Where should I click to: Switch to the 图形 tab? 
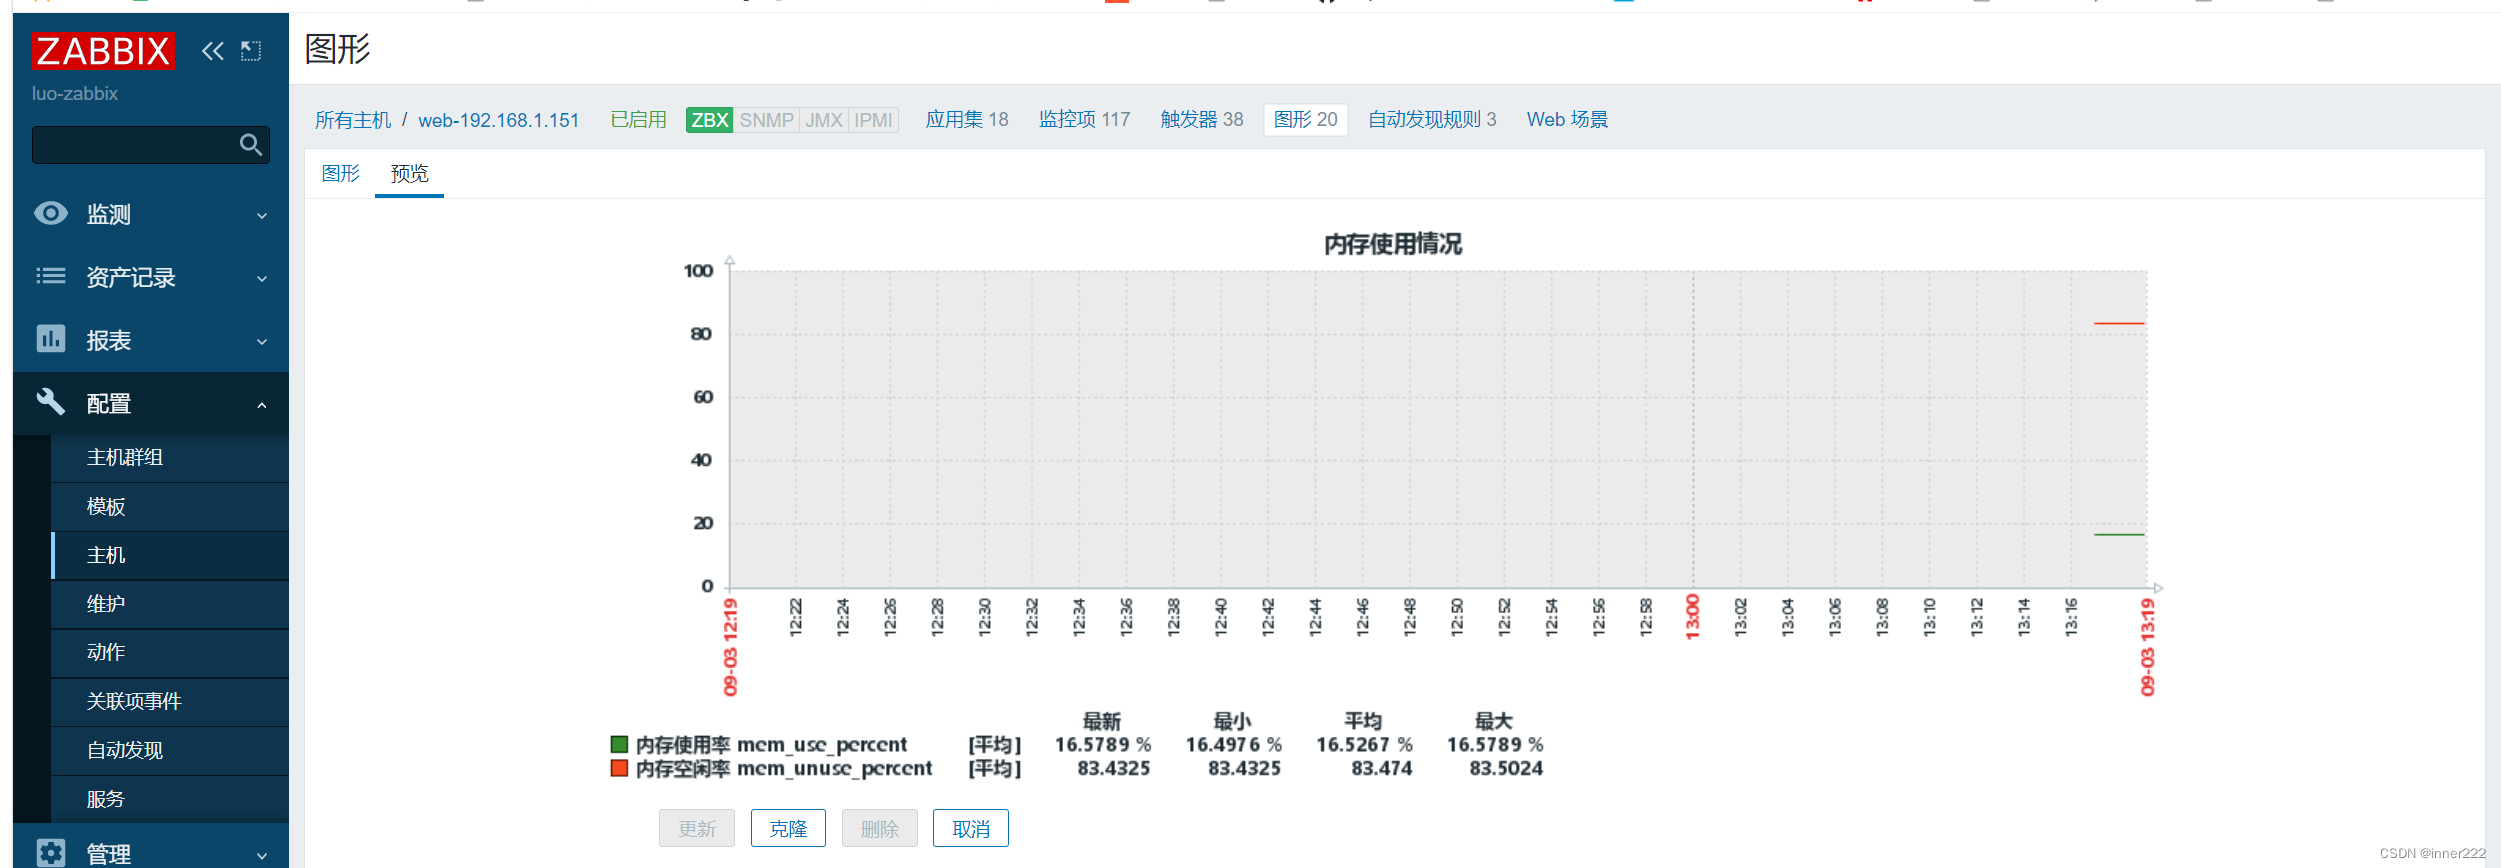(341, 174)
